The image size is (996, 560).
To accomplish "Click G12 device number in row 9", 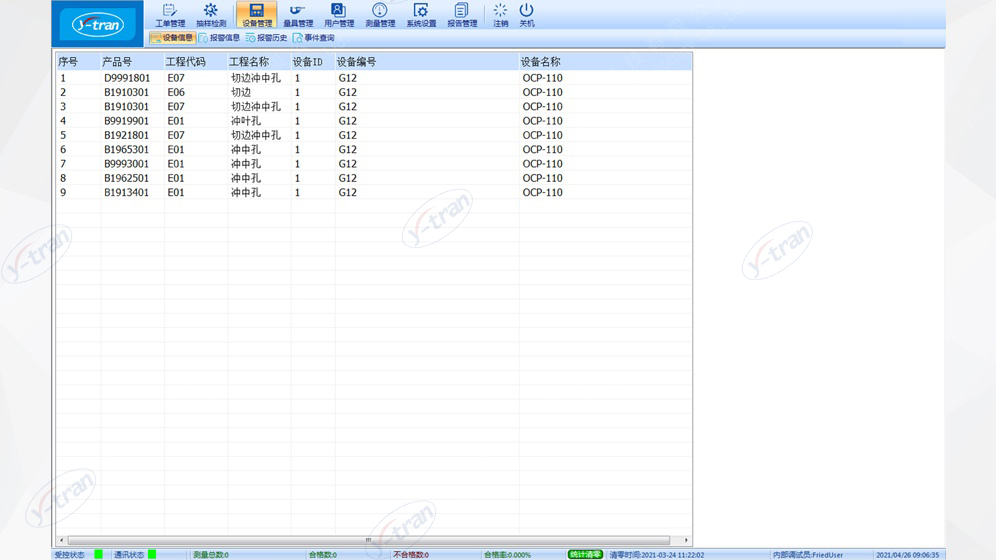I will [347, 192].
